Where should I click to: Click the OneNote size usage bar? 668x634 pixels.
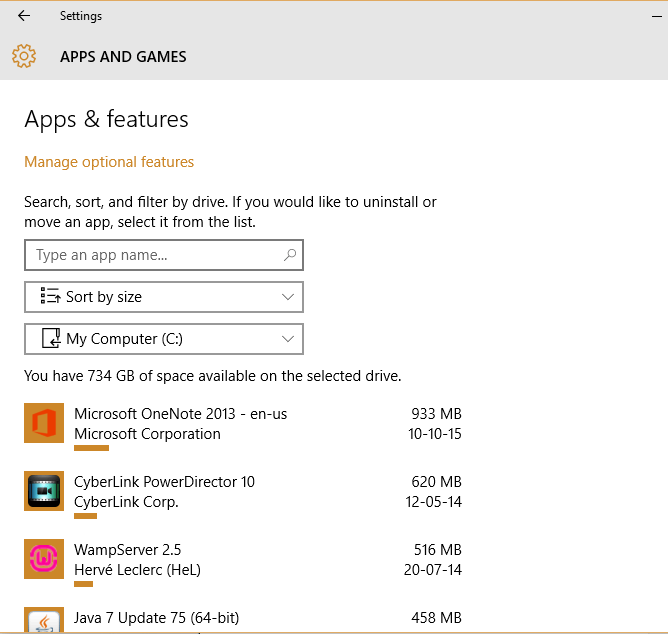(x=91, y=448)
